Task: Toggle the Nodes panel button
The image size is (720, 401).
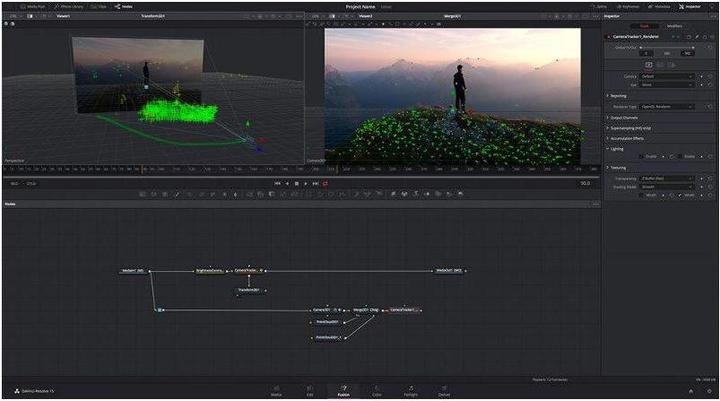Action: point(124,7)
